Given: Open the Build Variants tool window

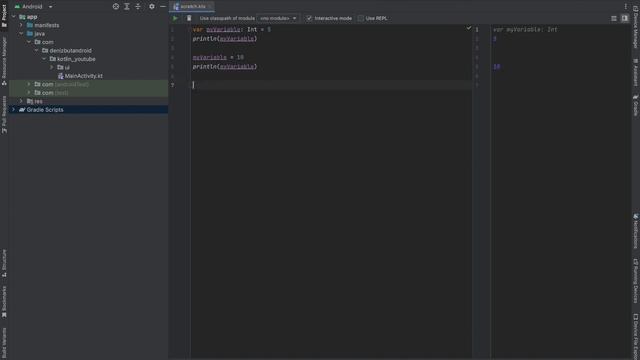Looking at the screenshot, I should tap(4, 343).
